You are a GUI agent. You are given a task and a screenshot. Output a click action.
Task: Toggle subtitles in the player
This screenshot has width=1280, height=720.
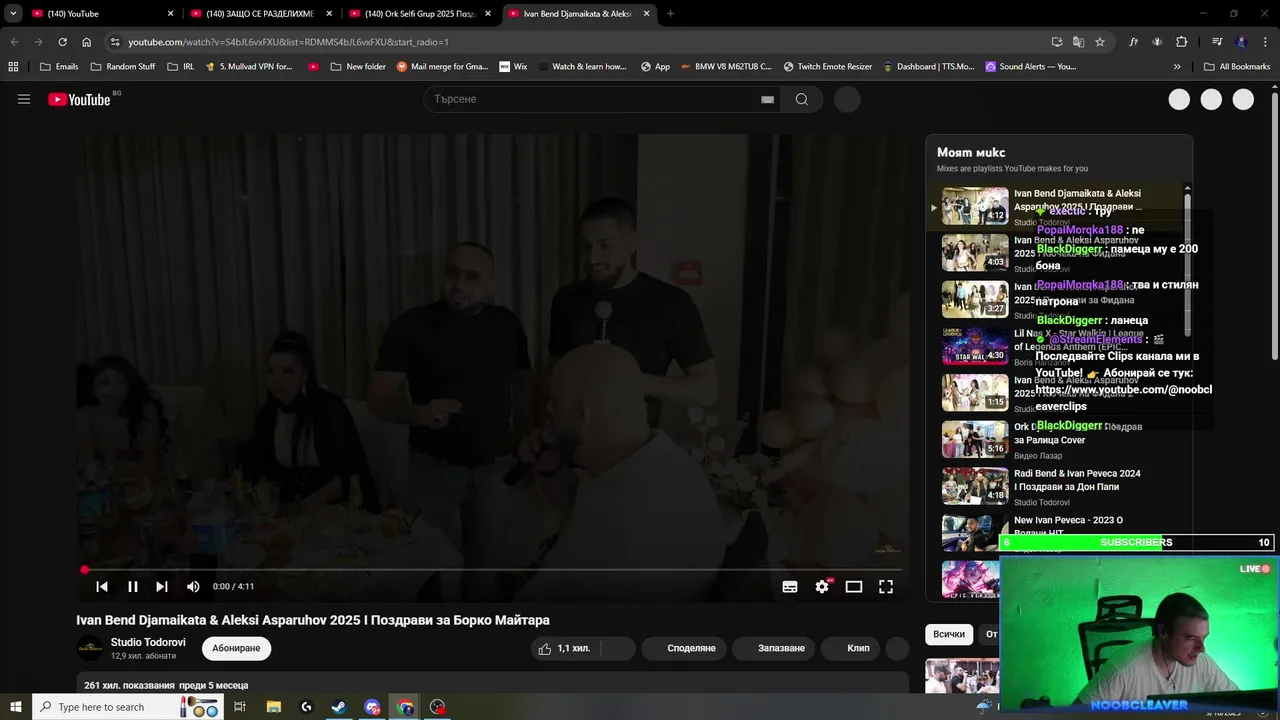coord(790,587)
